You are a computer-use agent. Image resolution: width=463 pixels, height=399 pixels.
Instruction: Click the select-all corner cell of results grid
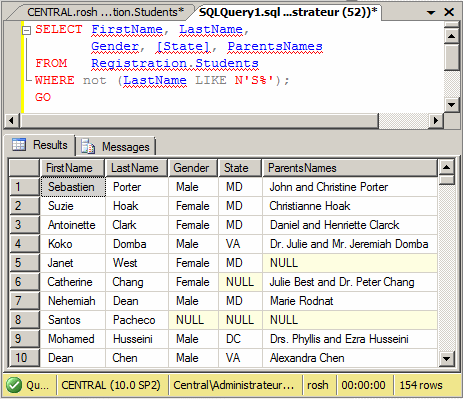pyautogui.click(x=24, y=168)
